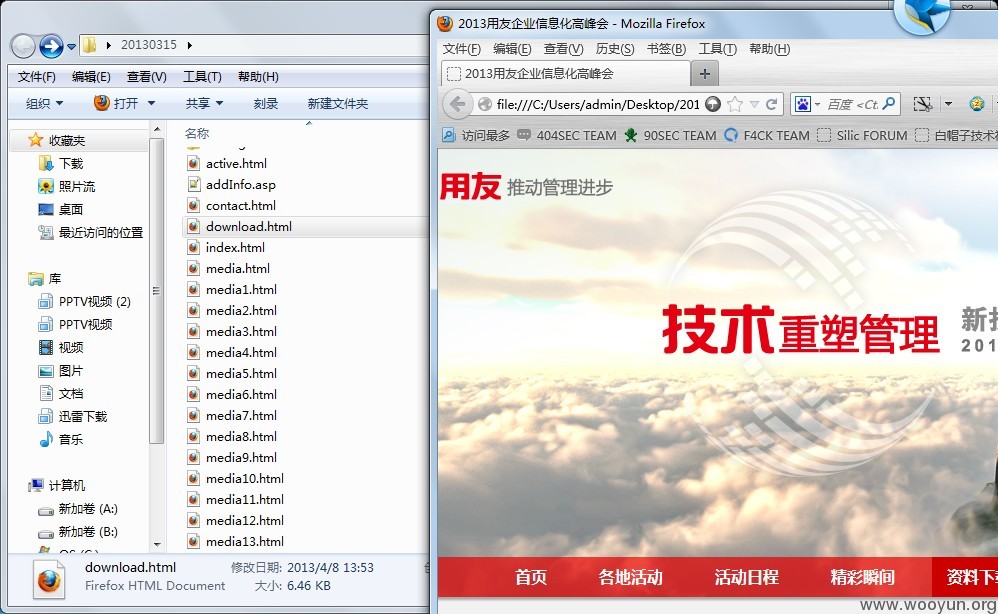Click the go arrow in Firefox URL bar
The width and height of the screenshot is (998, 614).
(x=713, y=104)
